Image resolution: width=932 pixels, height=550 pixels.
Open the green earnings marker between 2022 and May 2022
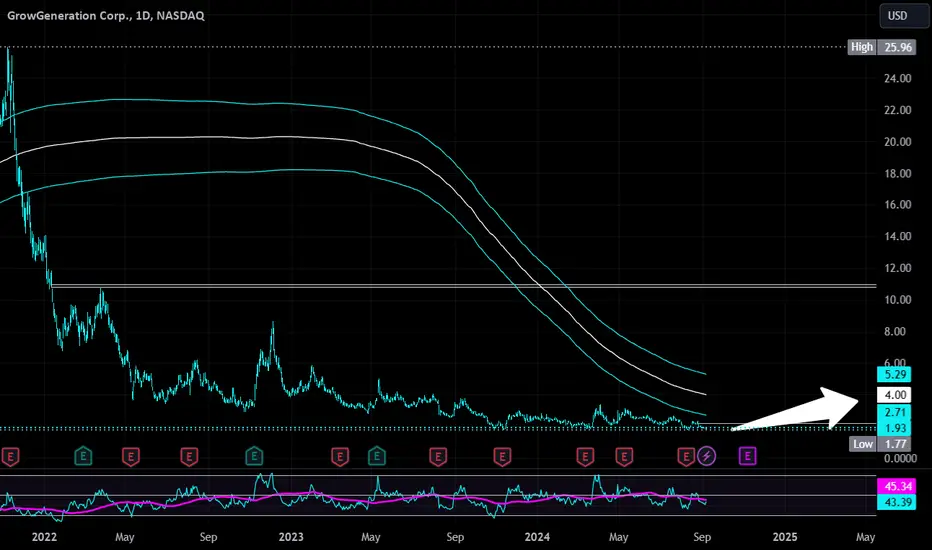[x=83, y=456]
